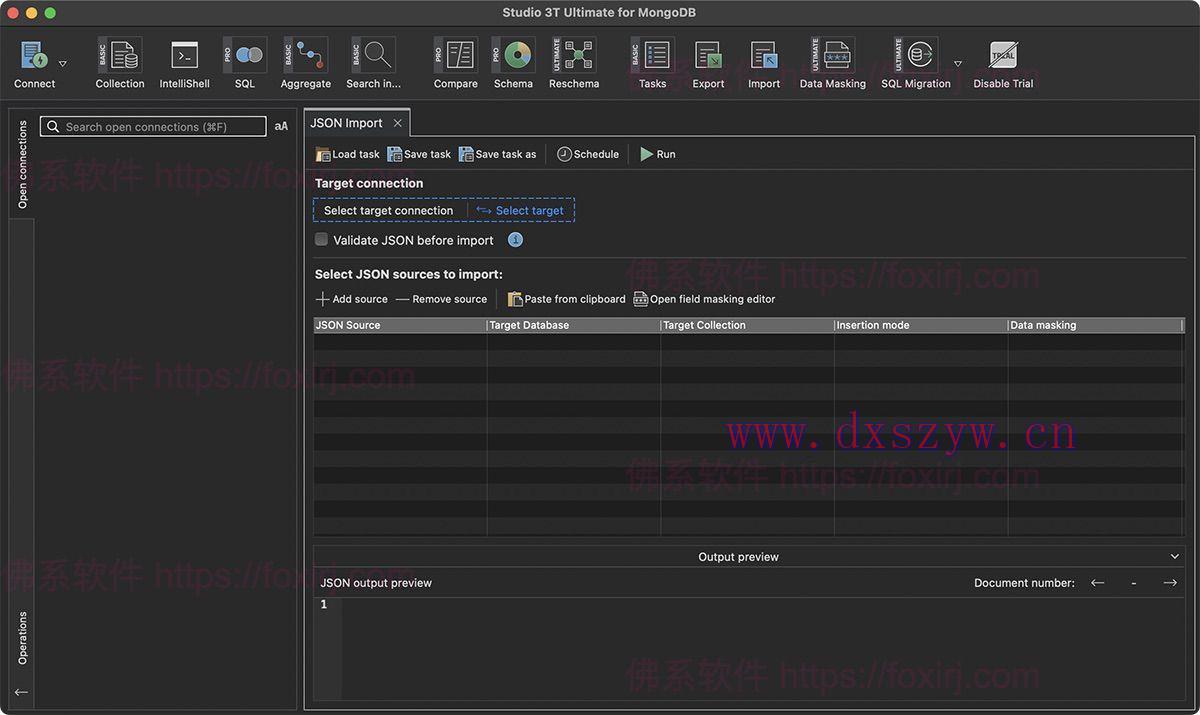Click the Load task button

347,154
